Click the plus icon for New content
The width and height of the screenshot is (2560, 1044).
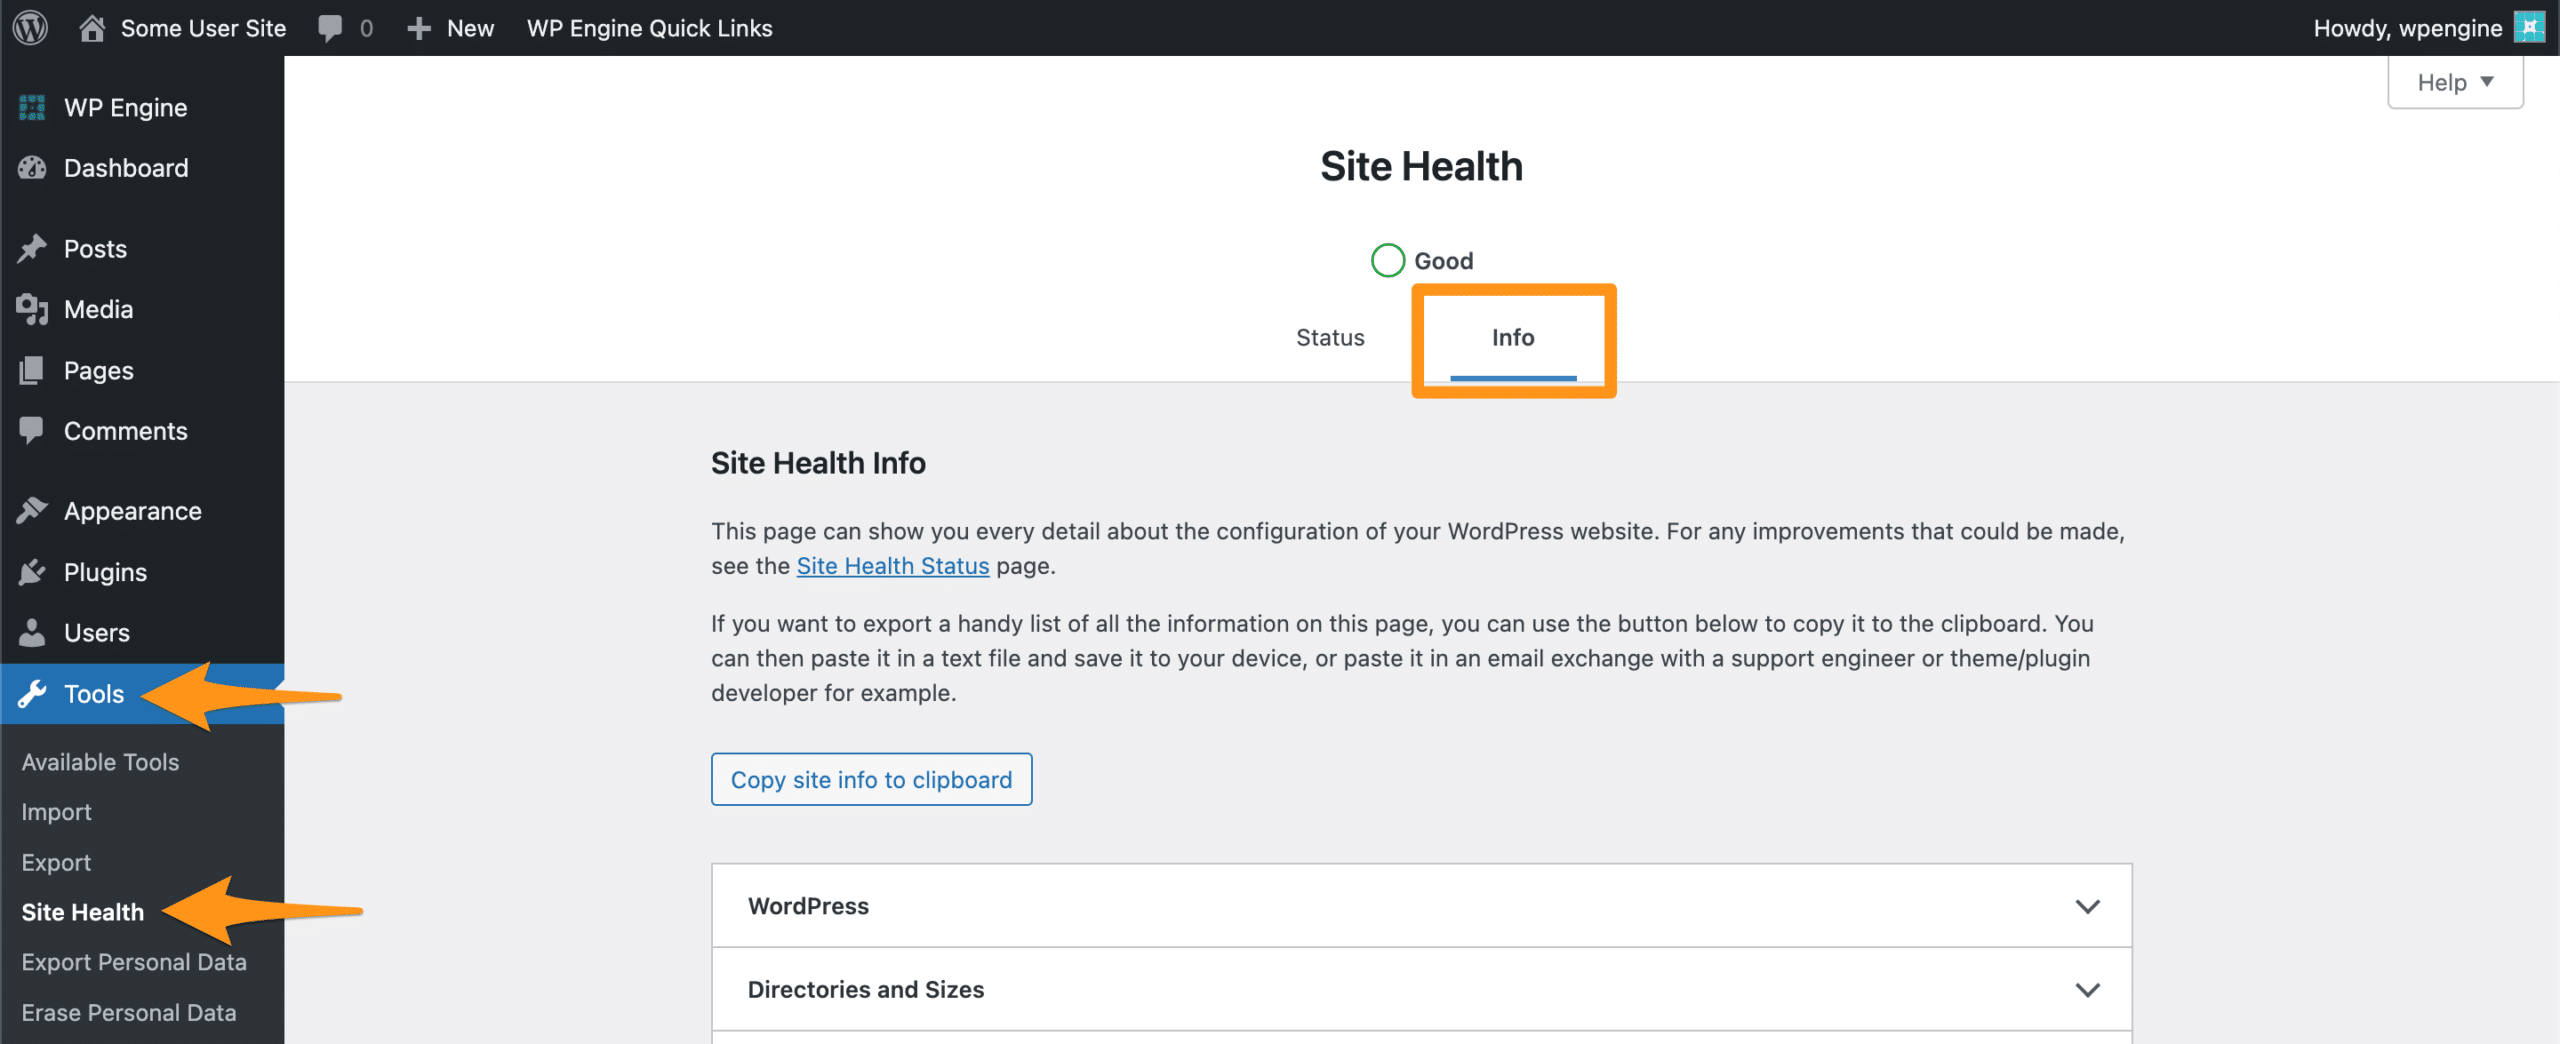(419, 28)
